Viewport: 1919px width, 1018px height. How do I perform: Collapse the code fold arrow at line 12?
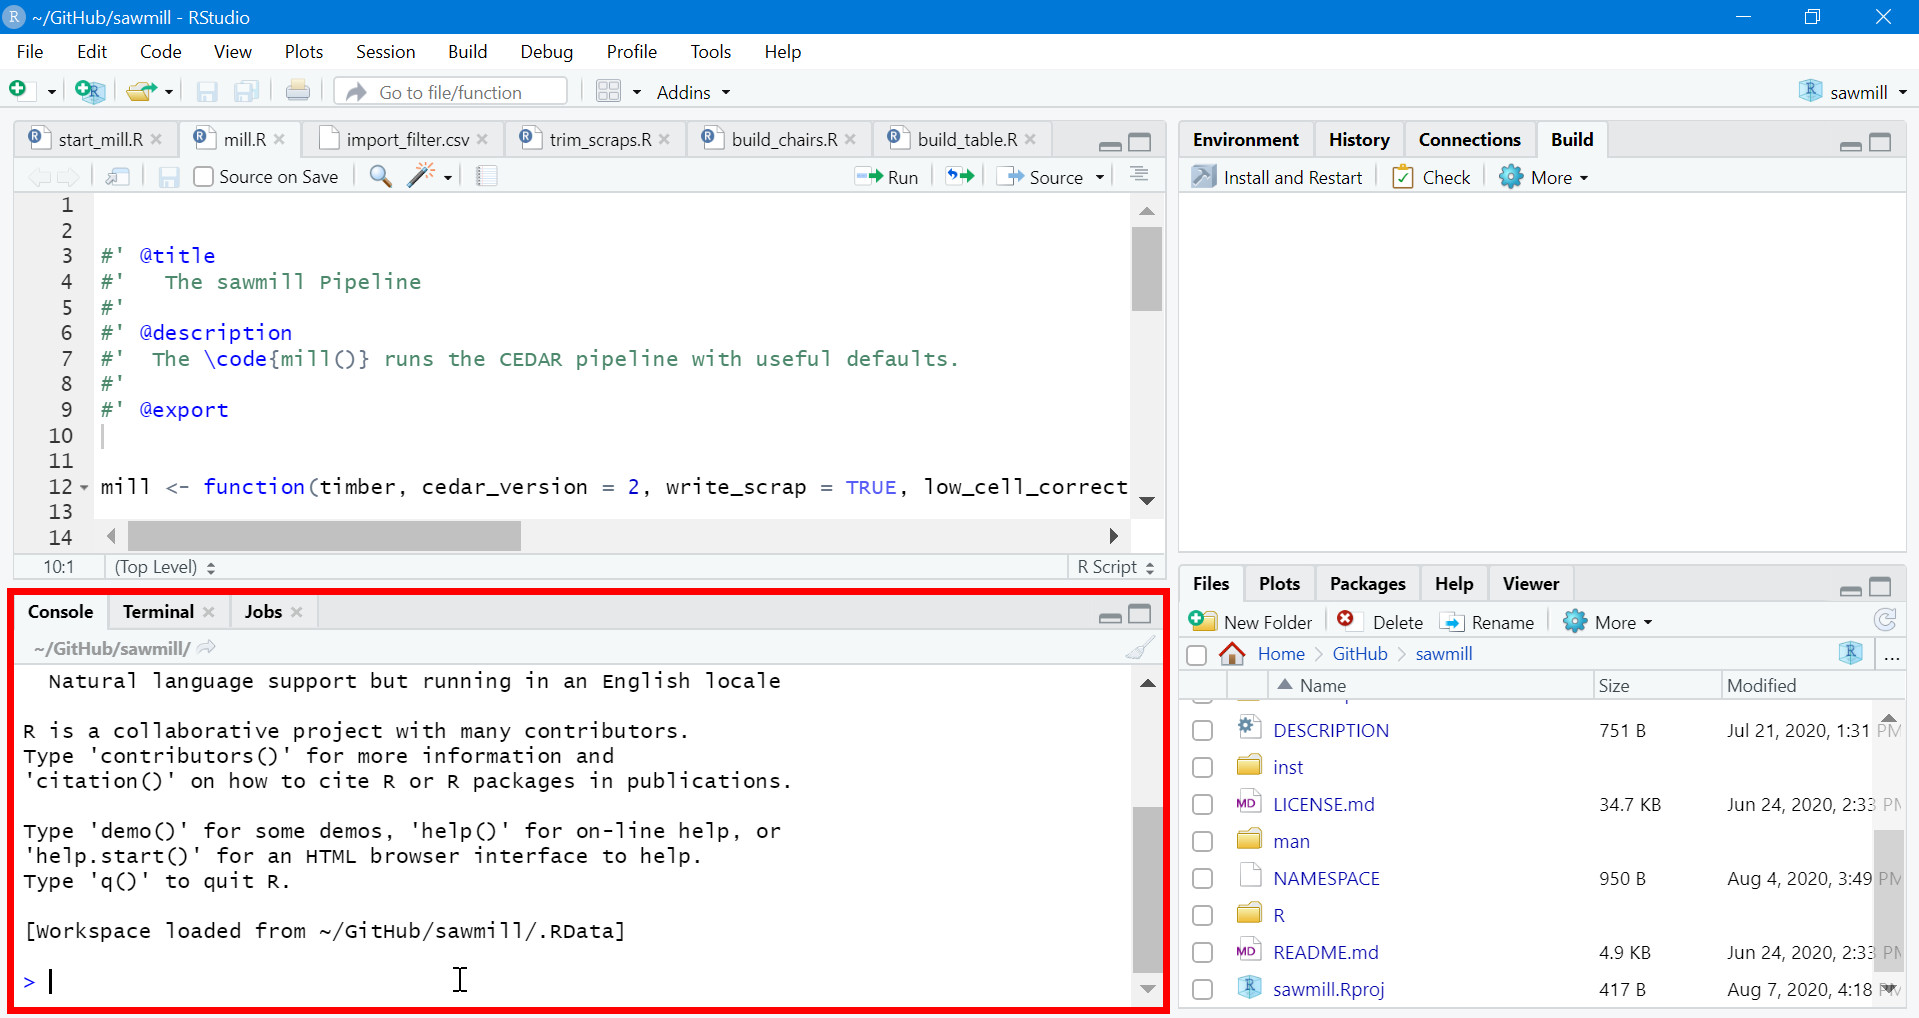(84, 488)
